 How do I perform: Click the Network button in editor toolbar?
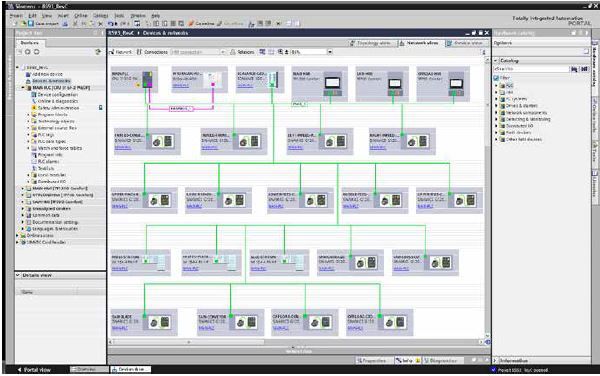point(121,52)
